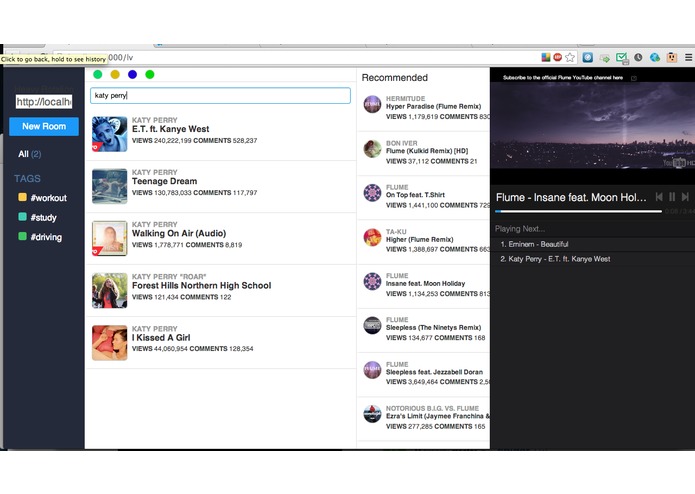The height and width of the screenshot is (494, 695).
Task: Click the face-shaped outlet extension icon
Action: 672,57
